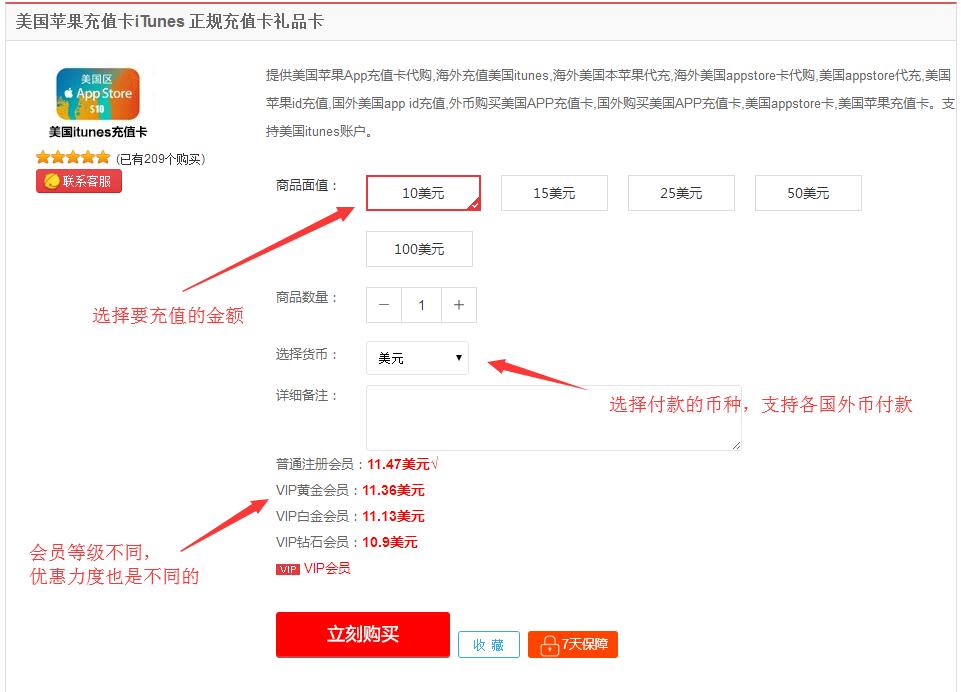The width and height of the screenshot is (961, 692).
Task: Click the quantity field showing 1
Action: coord(422,305)
